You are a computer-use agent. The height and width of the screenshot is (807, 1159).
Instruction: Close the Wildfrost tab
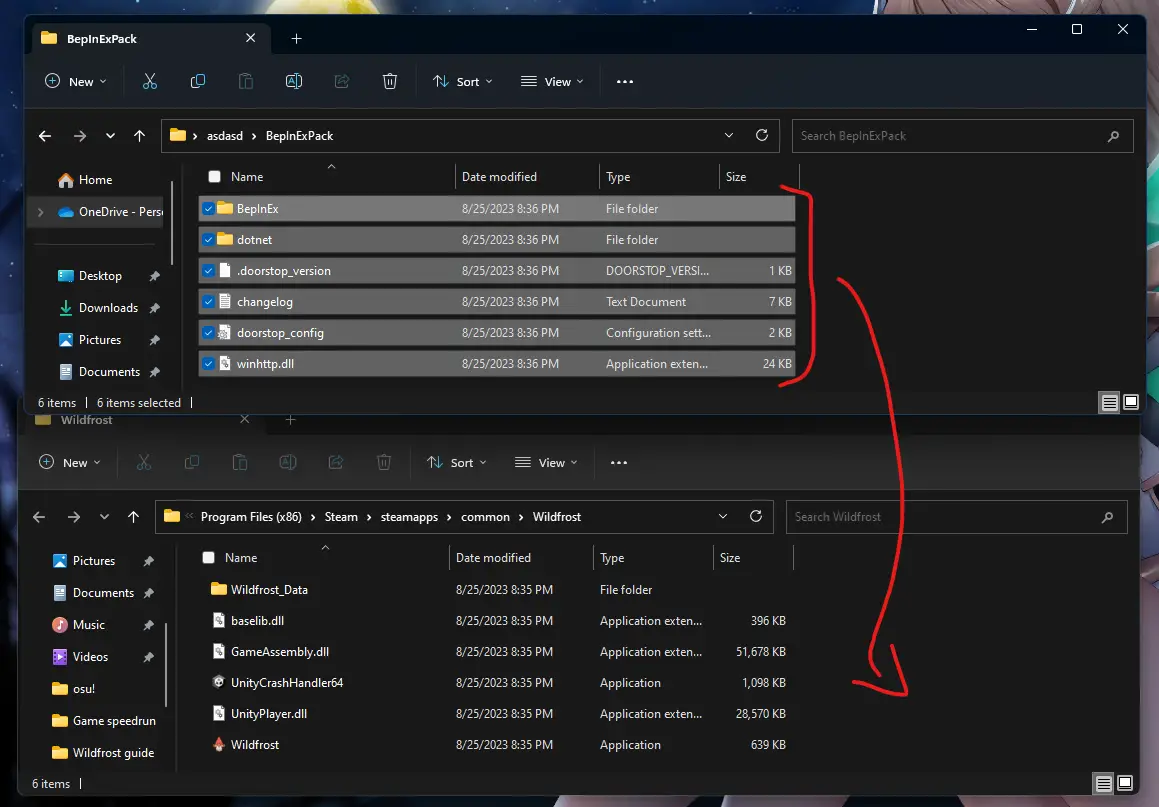(245, 420)
